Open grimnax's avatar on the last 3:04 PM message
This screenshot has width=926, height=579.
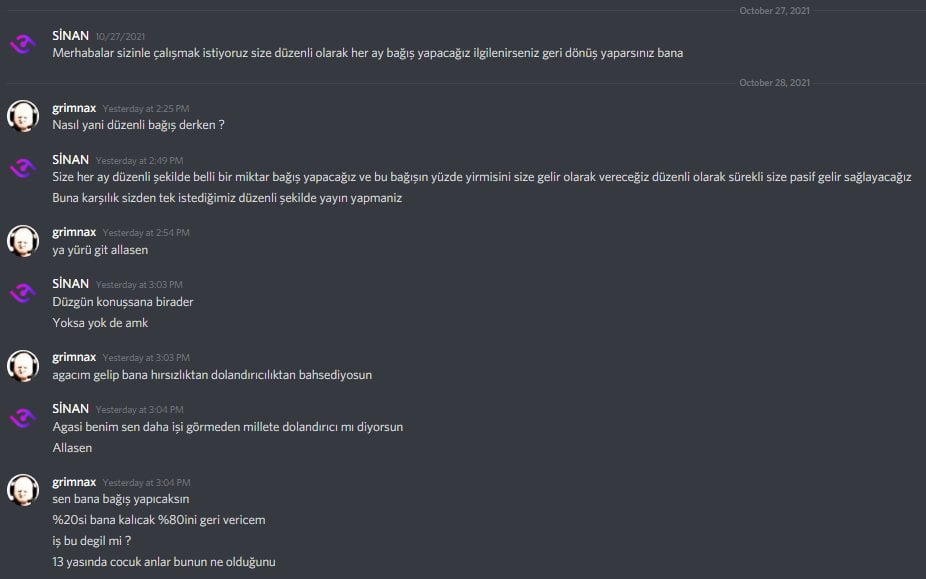tap(22, 490)
